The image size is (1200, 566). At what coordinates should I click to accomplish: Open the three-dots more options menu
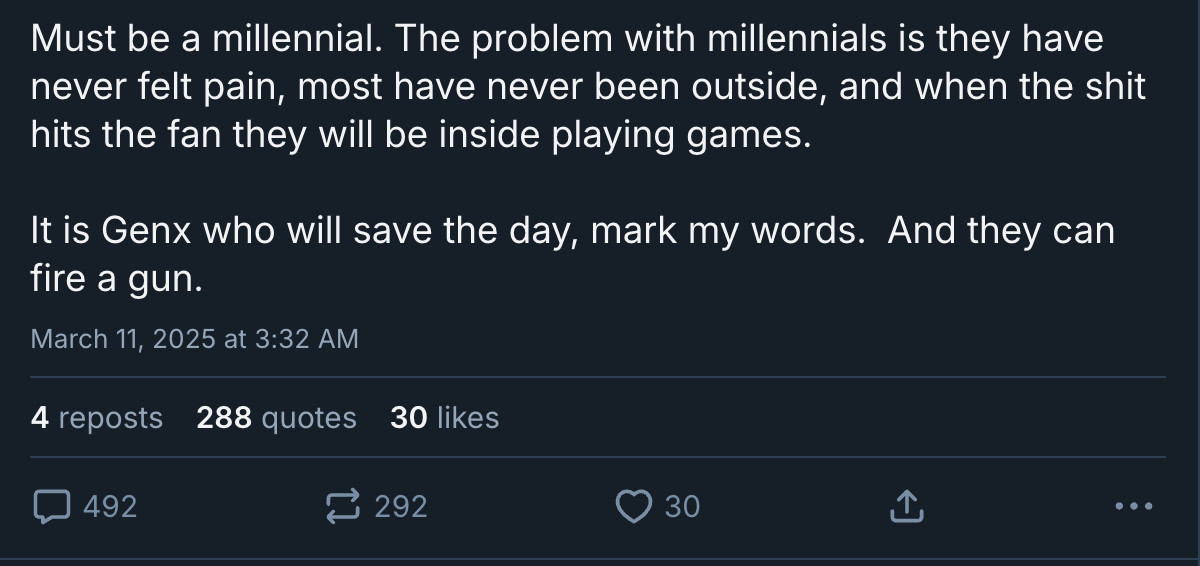[1134, 507]
